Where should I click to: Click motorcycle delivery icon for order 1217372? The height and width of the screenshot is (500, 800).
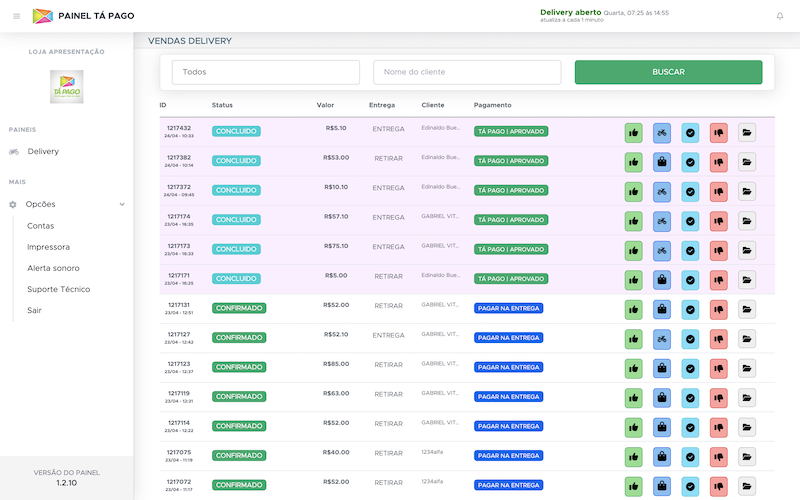661,191
